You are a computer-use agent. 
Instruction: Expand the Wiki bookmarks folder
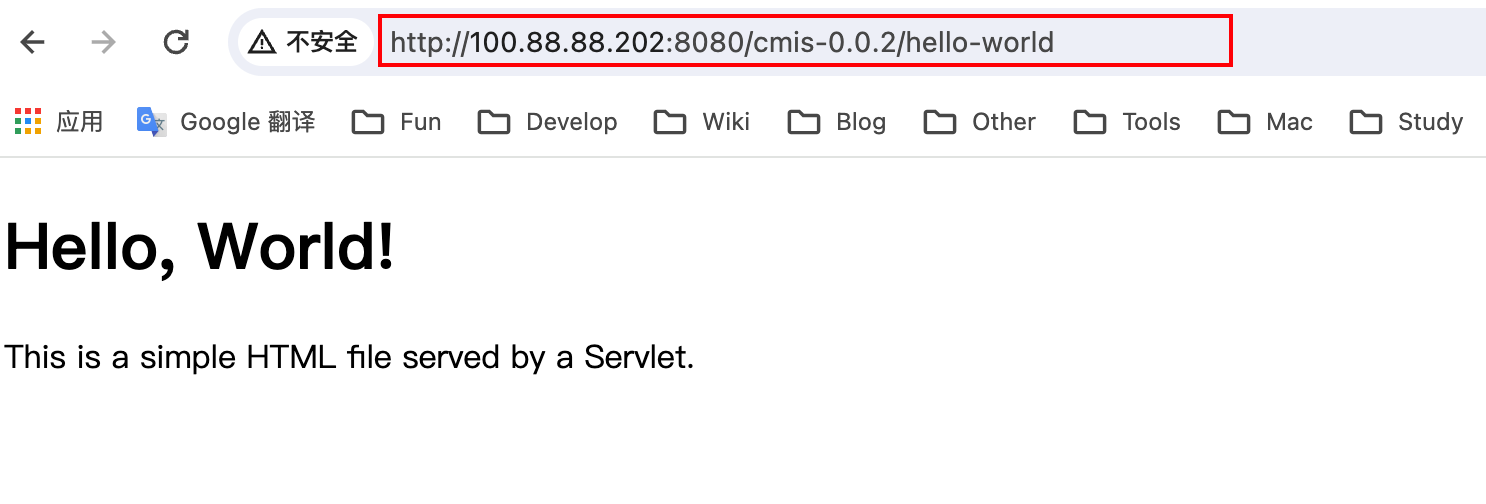tap(702, 122)
